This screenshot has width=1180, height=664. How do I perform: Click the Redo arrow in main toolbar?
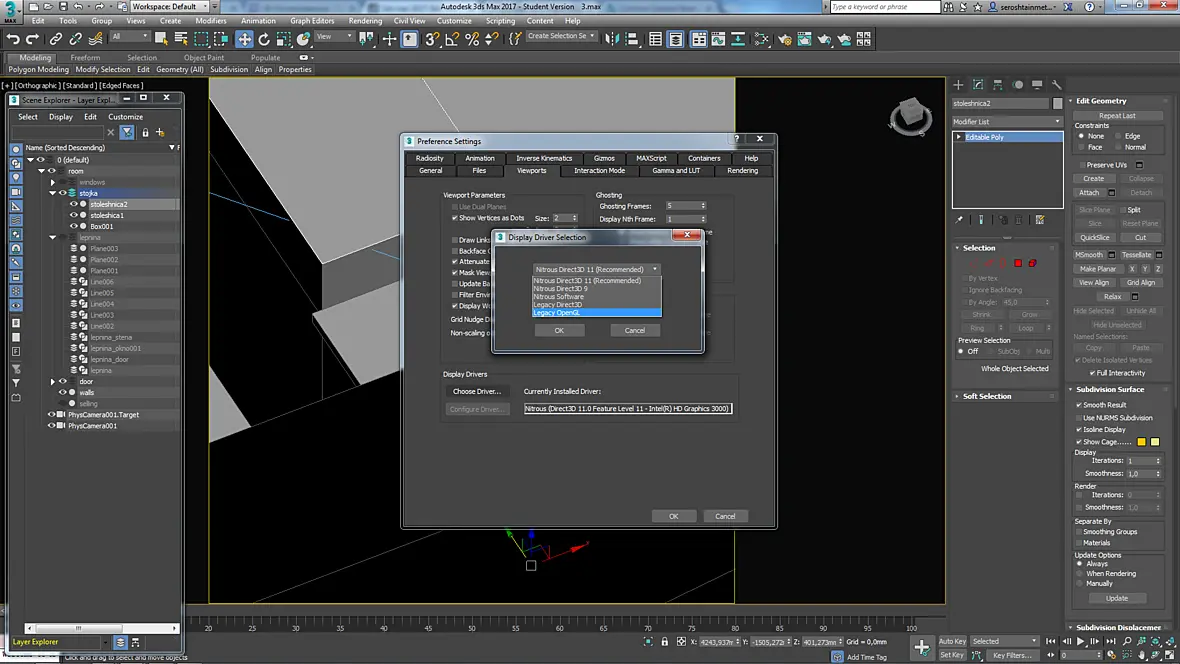click(x=32, y=39)
